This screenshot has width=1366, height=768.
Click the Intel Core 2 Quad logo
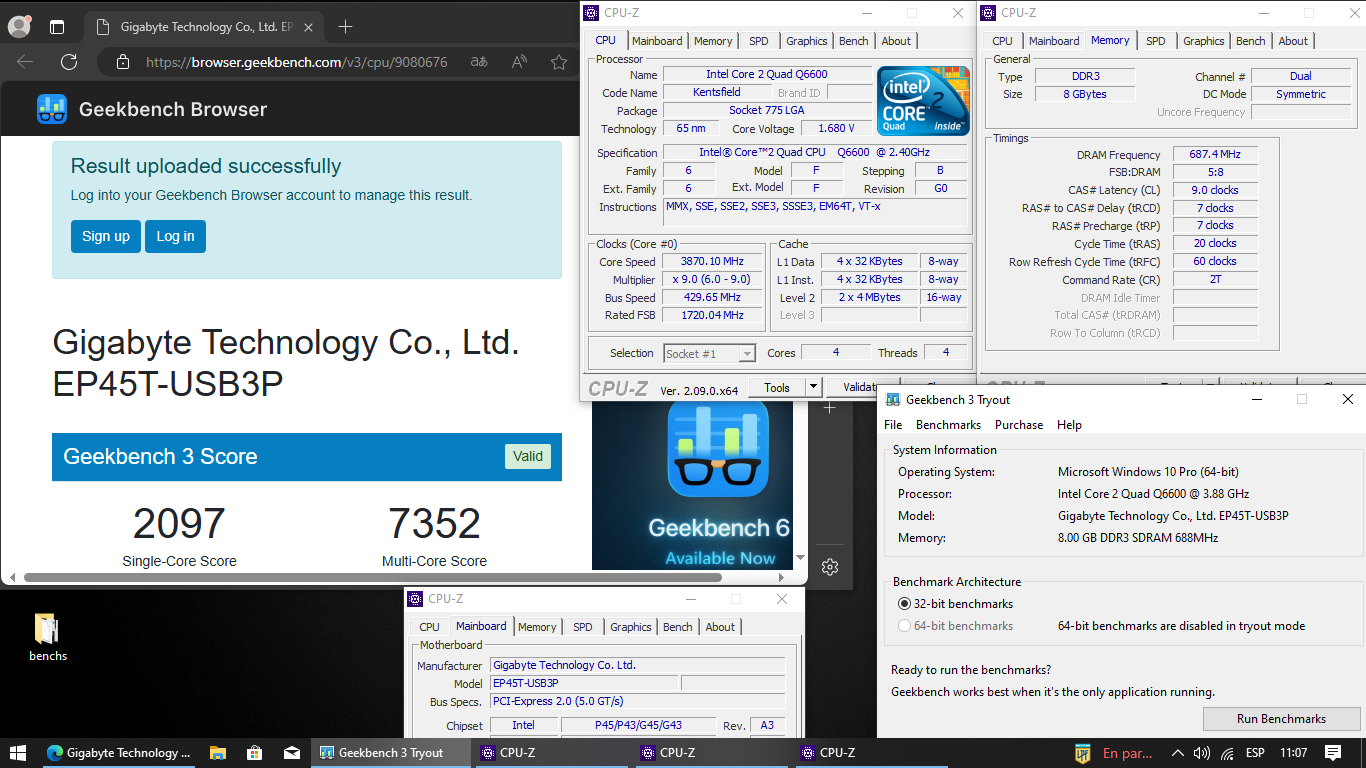(x=923, y=101)
